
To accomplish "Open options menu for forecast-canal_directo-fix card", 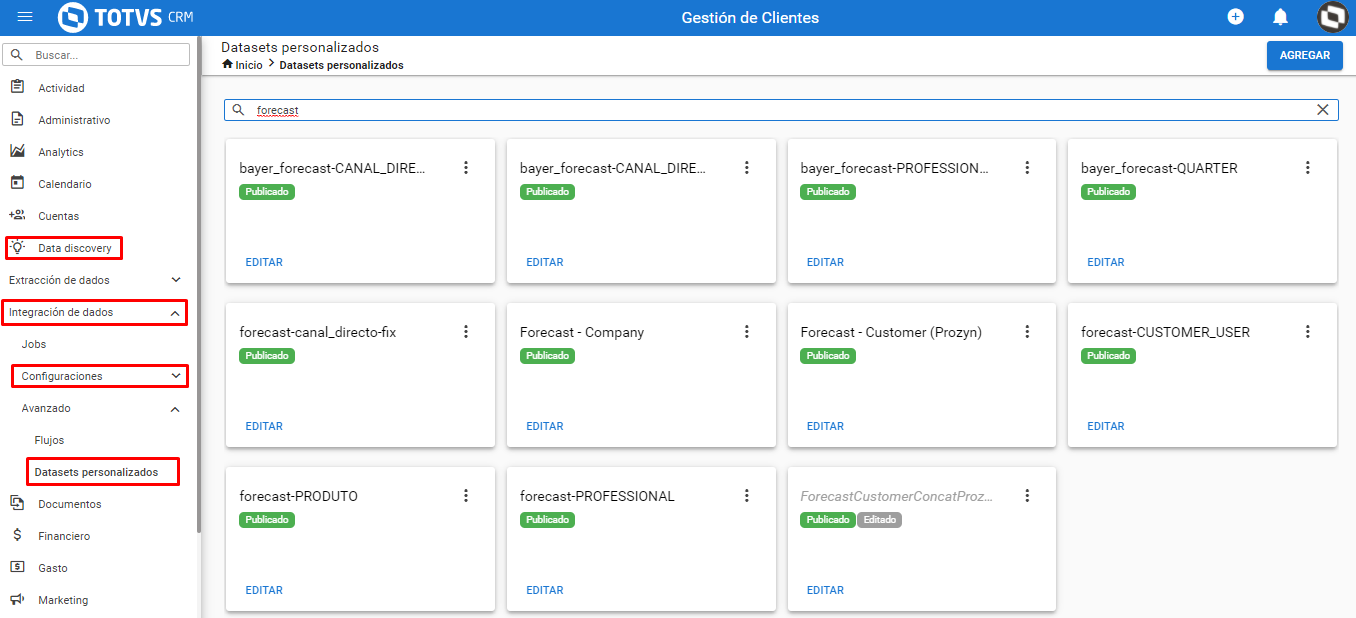I will (x=466, y=332).
